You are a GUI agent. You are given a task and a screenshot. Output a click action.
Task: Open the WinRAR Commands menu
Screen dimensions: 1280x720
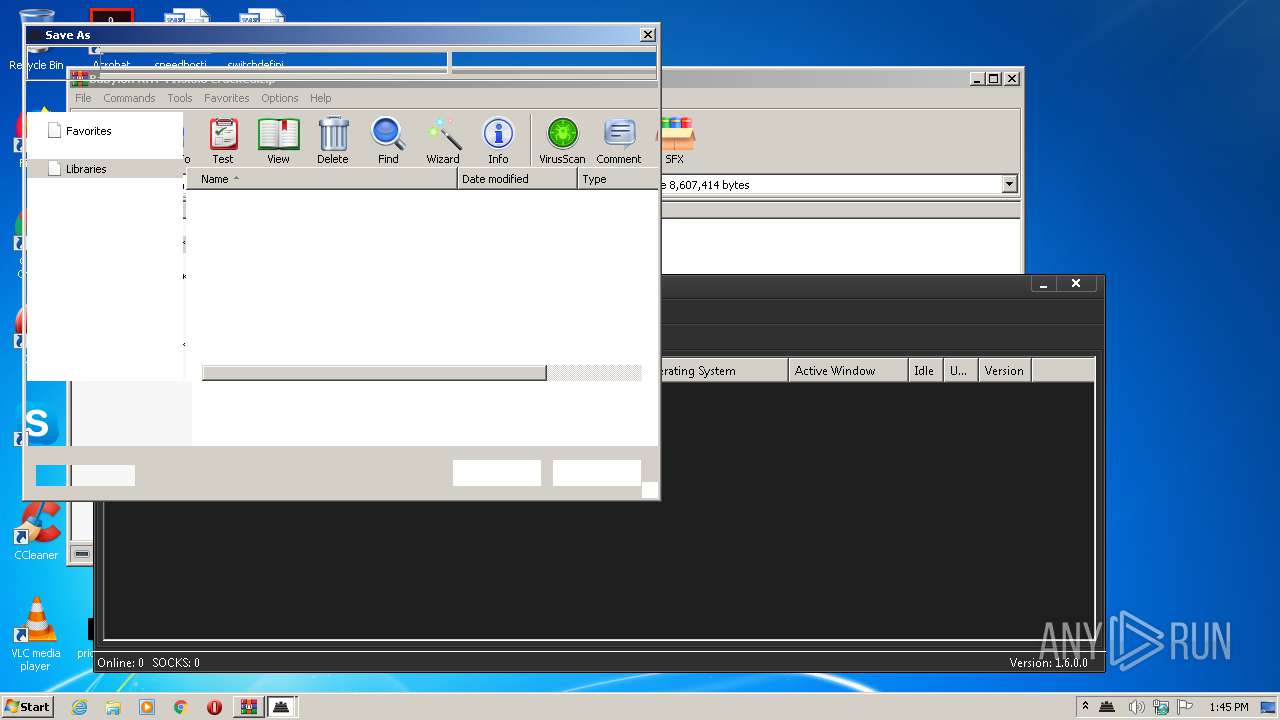pos(129,98)
